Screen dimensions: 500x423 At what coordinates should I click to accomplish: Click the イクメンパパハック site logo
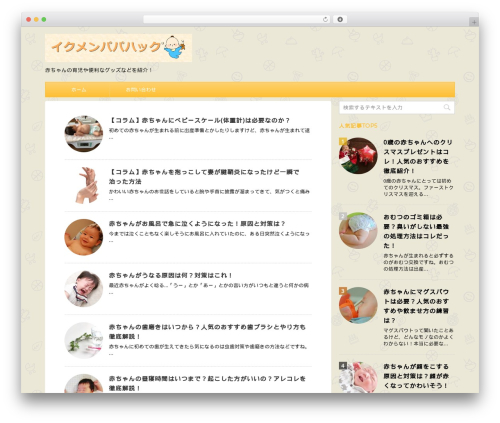click(x=118, y=48)
